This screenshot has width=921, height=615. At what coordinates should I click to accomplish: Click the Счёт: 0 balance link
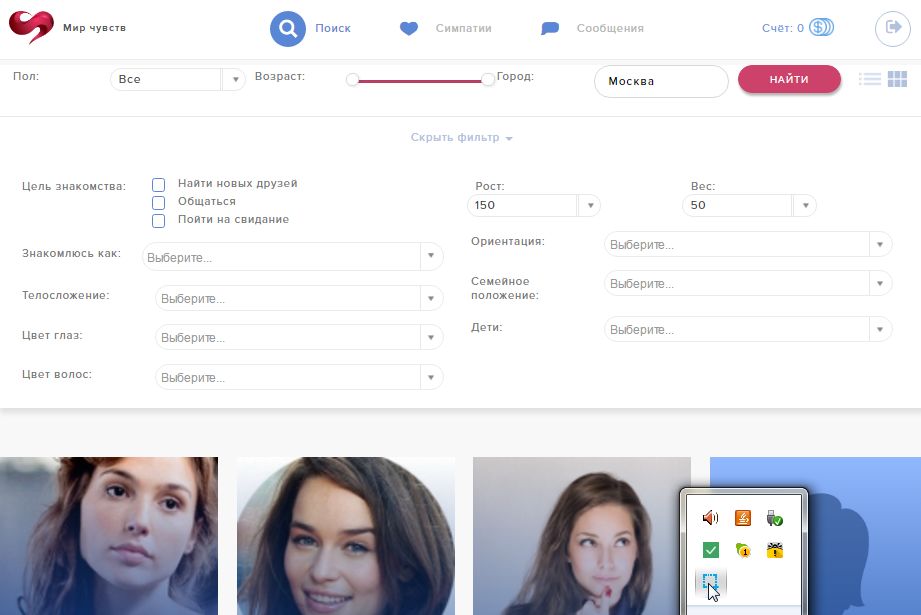coord(782,28)
